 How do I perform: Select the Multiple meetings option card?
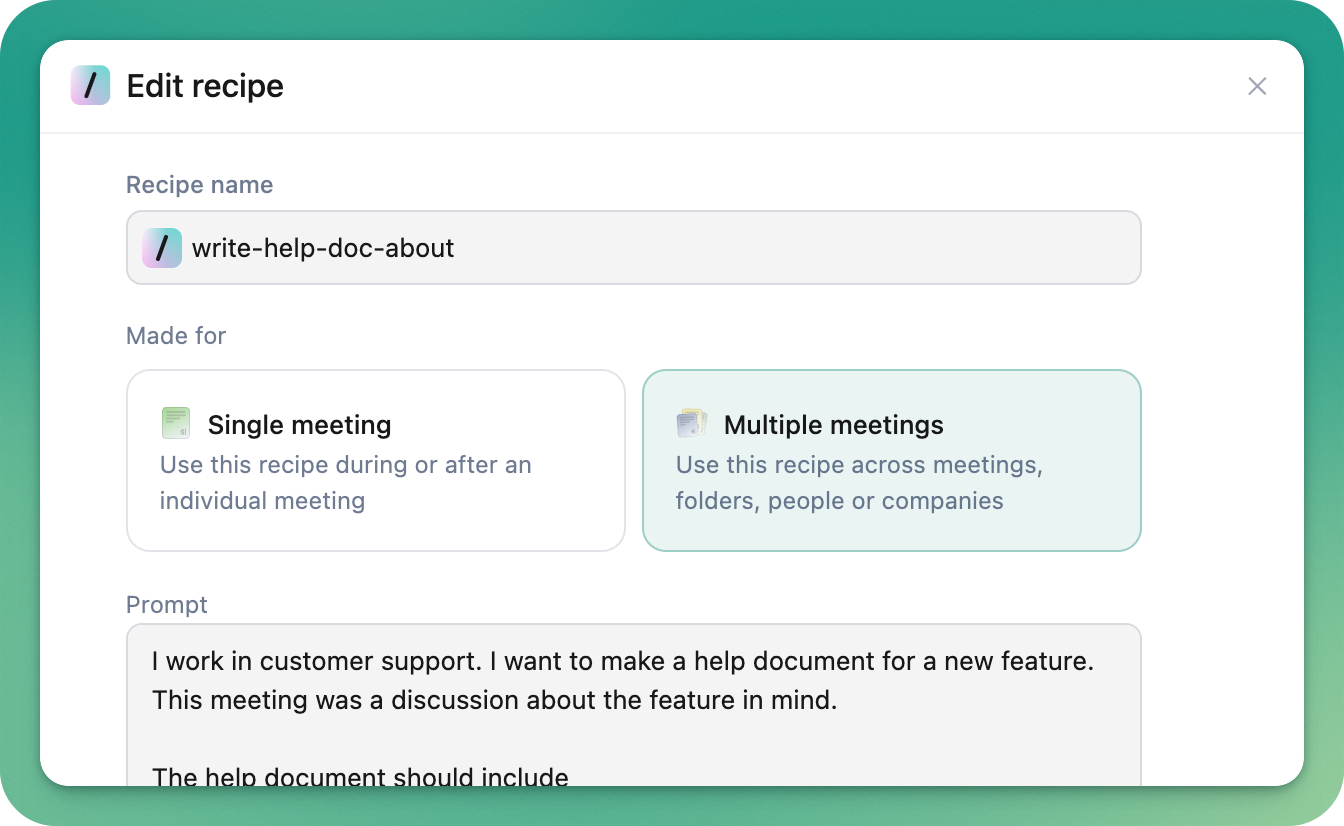[892, 461]
